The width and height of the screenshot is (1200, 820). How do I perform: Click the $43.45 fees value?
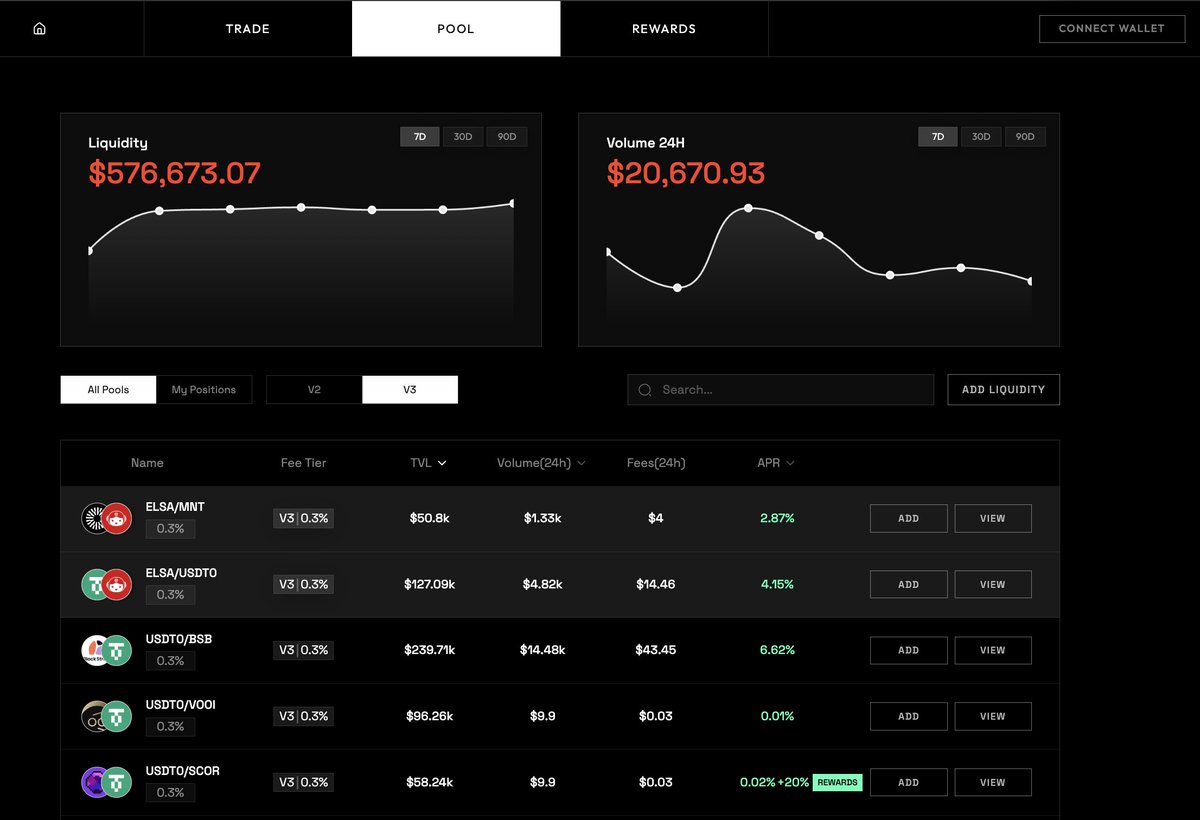[x=655, y=650]
